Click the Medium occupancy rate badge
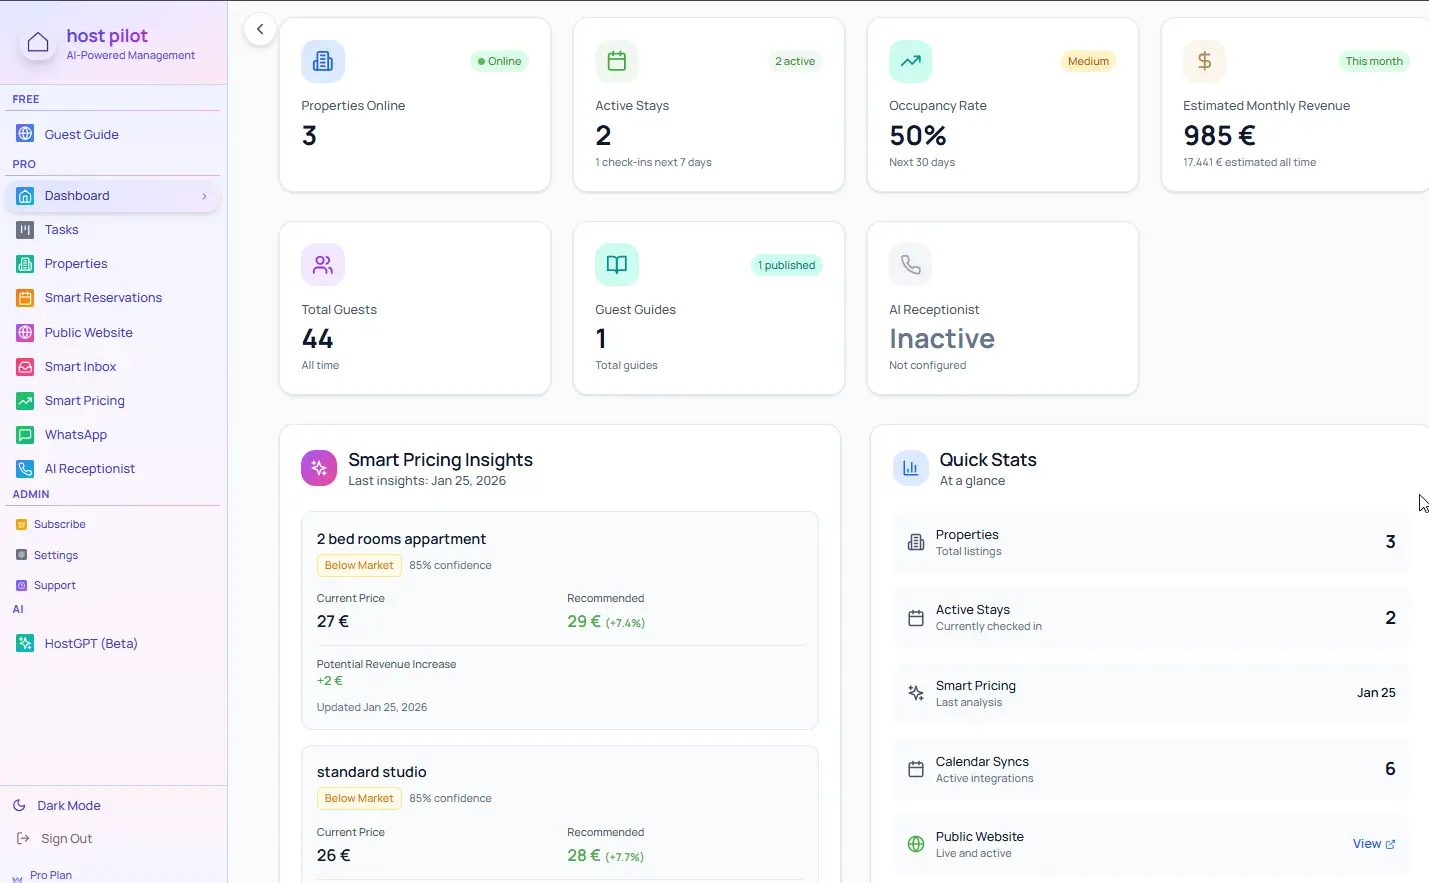The image size is (1429, 883). coord(1088,61)
